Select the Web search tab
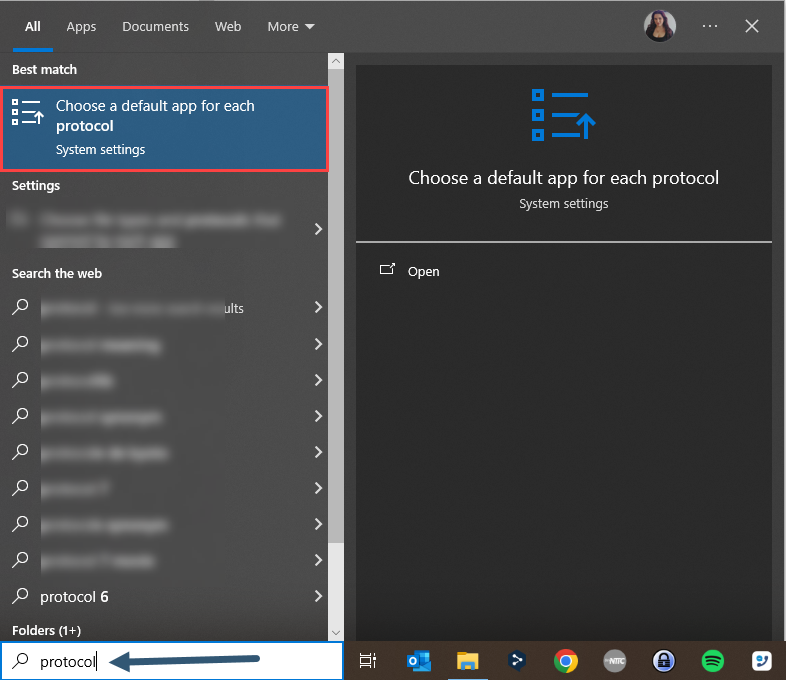786x680 pixels. point(228,27)
